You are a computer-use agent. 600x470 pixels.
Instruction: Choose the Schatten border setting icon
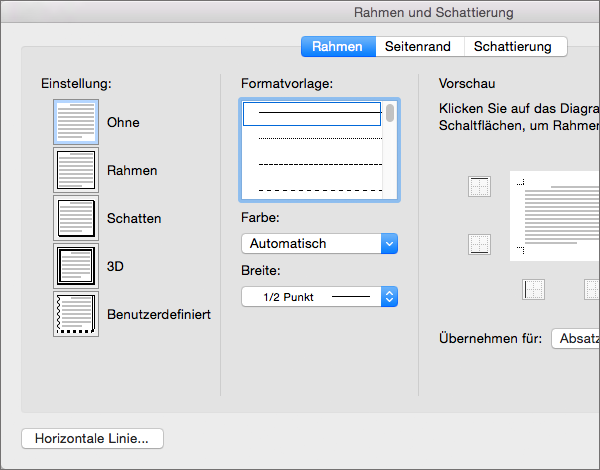(x=76, y=218)
